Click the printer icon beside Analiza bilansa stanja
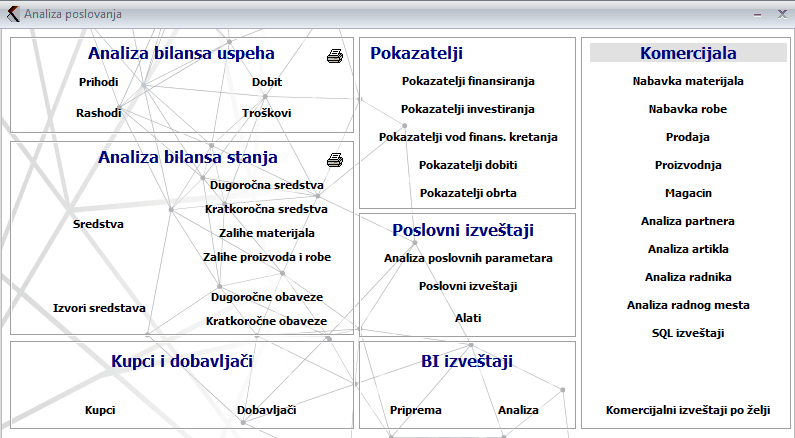The image size is (795, 438). (x=335, y=160)
